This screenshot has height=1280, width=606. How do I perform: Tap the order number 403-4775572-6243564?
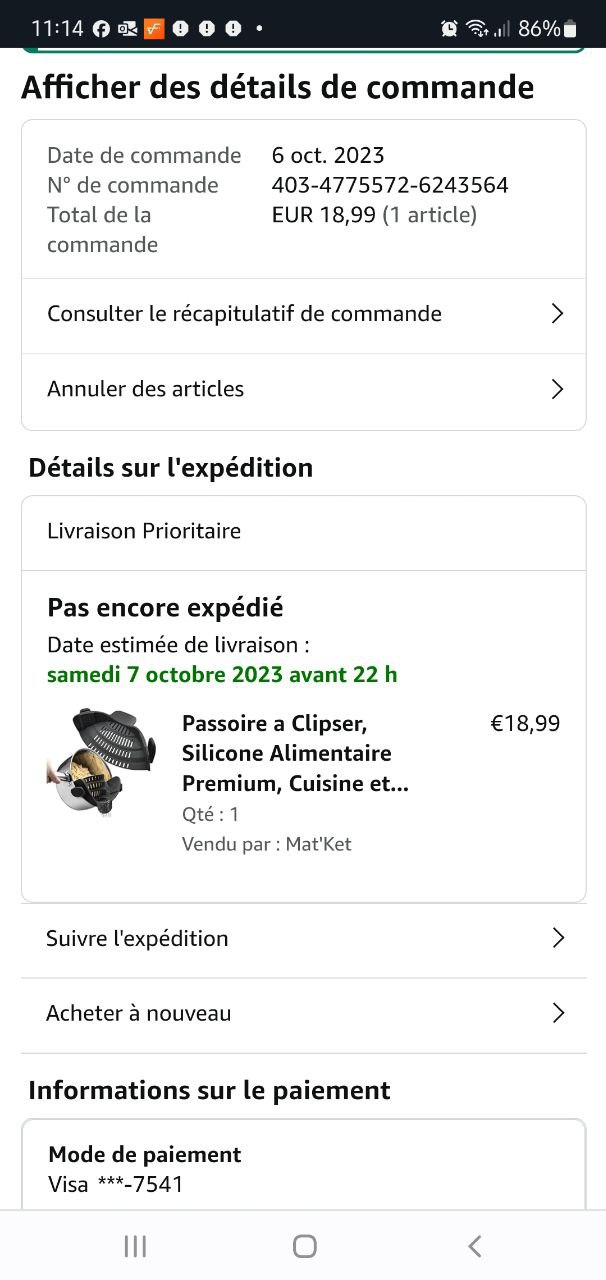390,185
